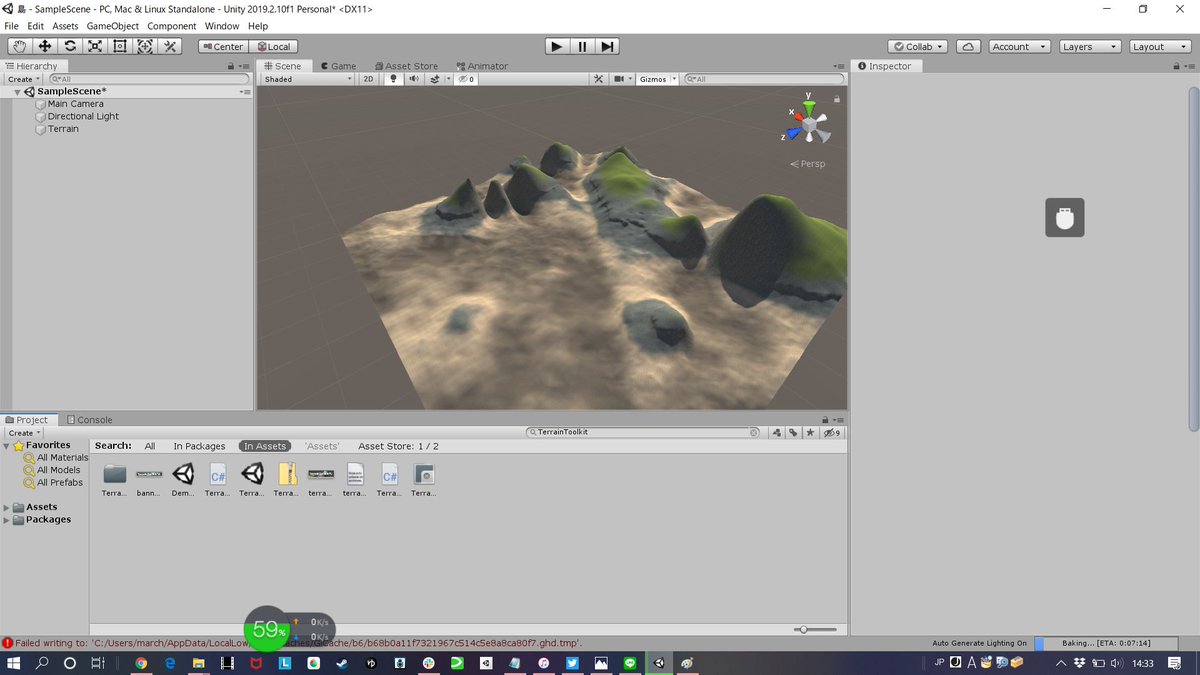Select the Move tool
This screenshot has height=675, width=1200.
coord(45,46)
